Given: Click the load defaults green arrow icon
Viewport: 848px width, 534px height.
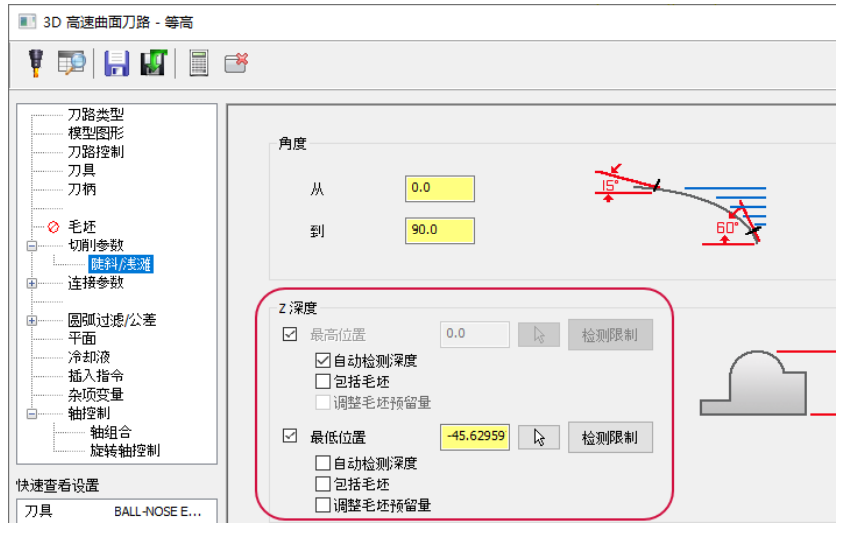Looking at the screenshot, I should pos(154,63).
